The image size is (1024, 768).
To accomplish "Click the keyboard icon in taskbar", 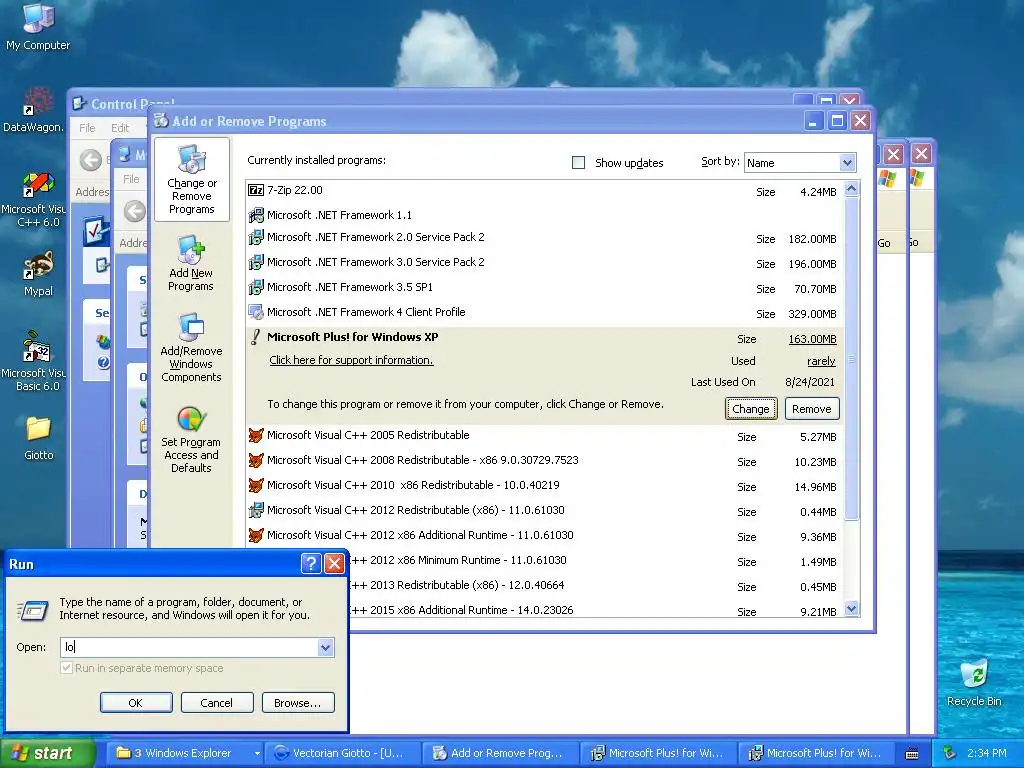I will 912,754.
